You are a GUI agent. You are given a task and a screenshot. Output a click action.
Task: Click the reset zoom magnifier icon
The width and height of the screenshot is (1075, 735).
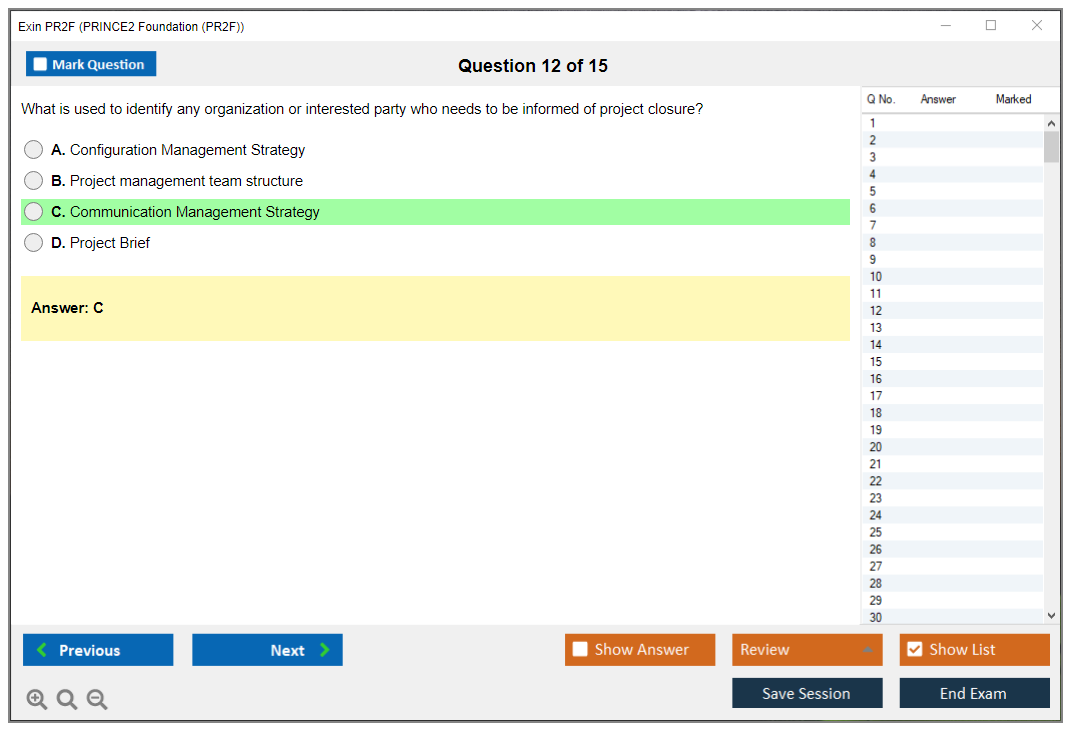pyautogui.click(x=67, y=700)
